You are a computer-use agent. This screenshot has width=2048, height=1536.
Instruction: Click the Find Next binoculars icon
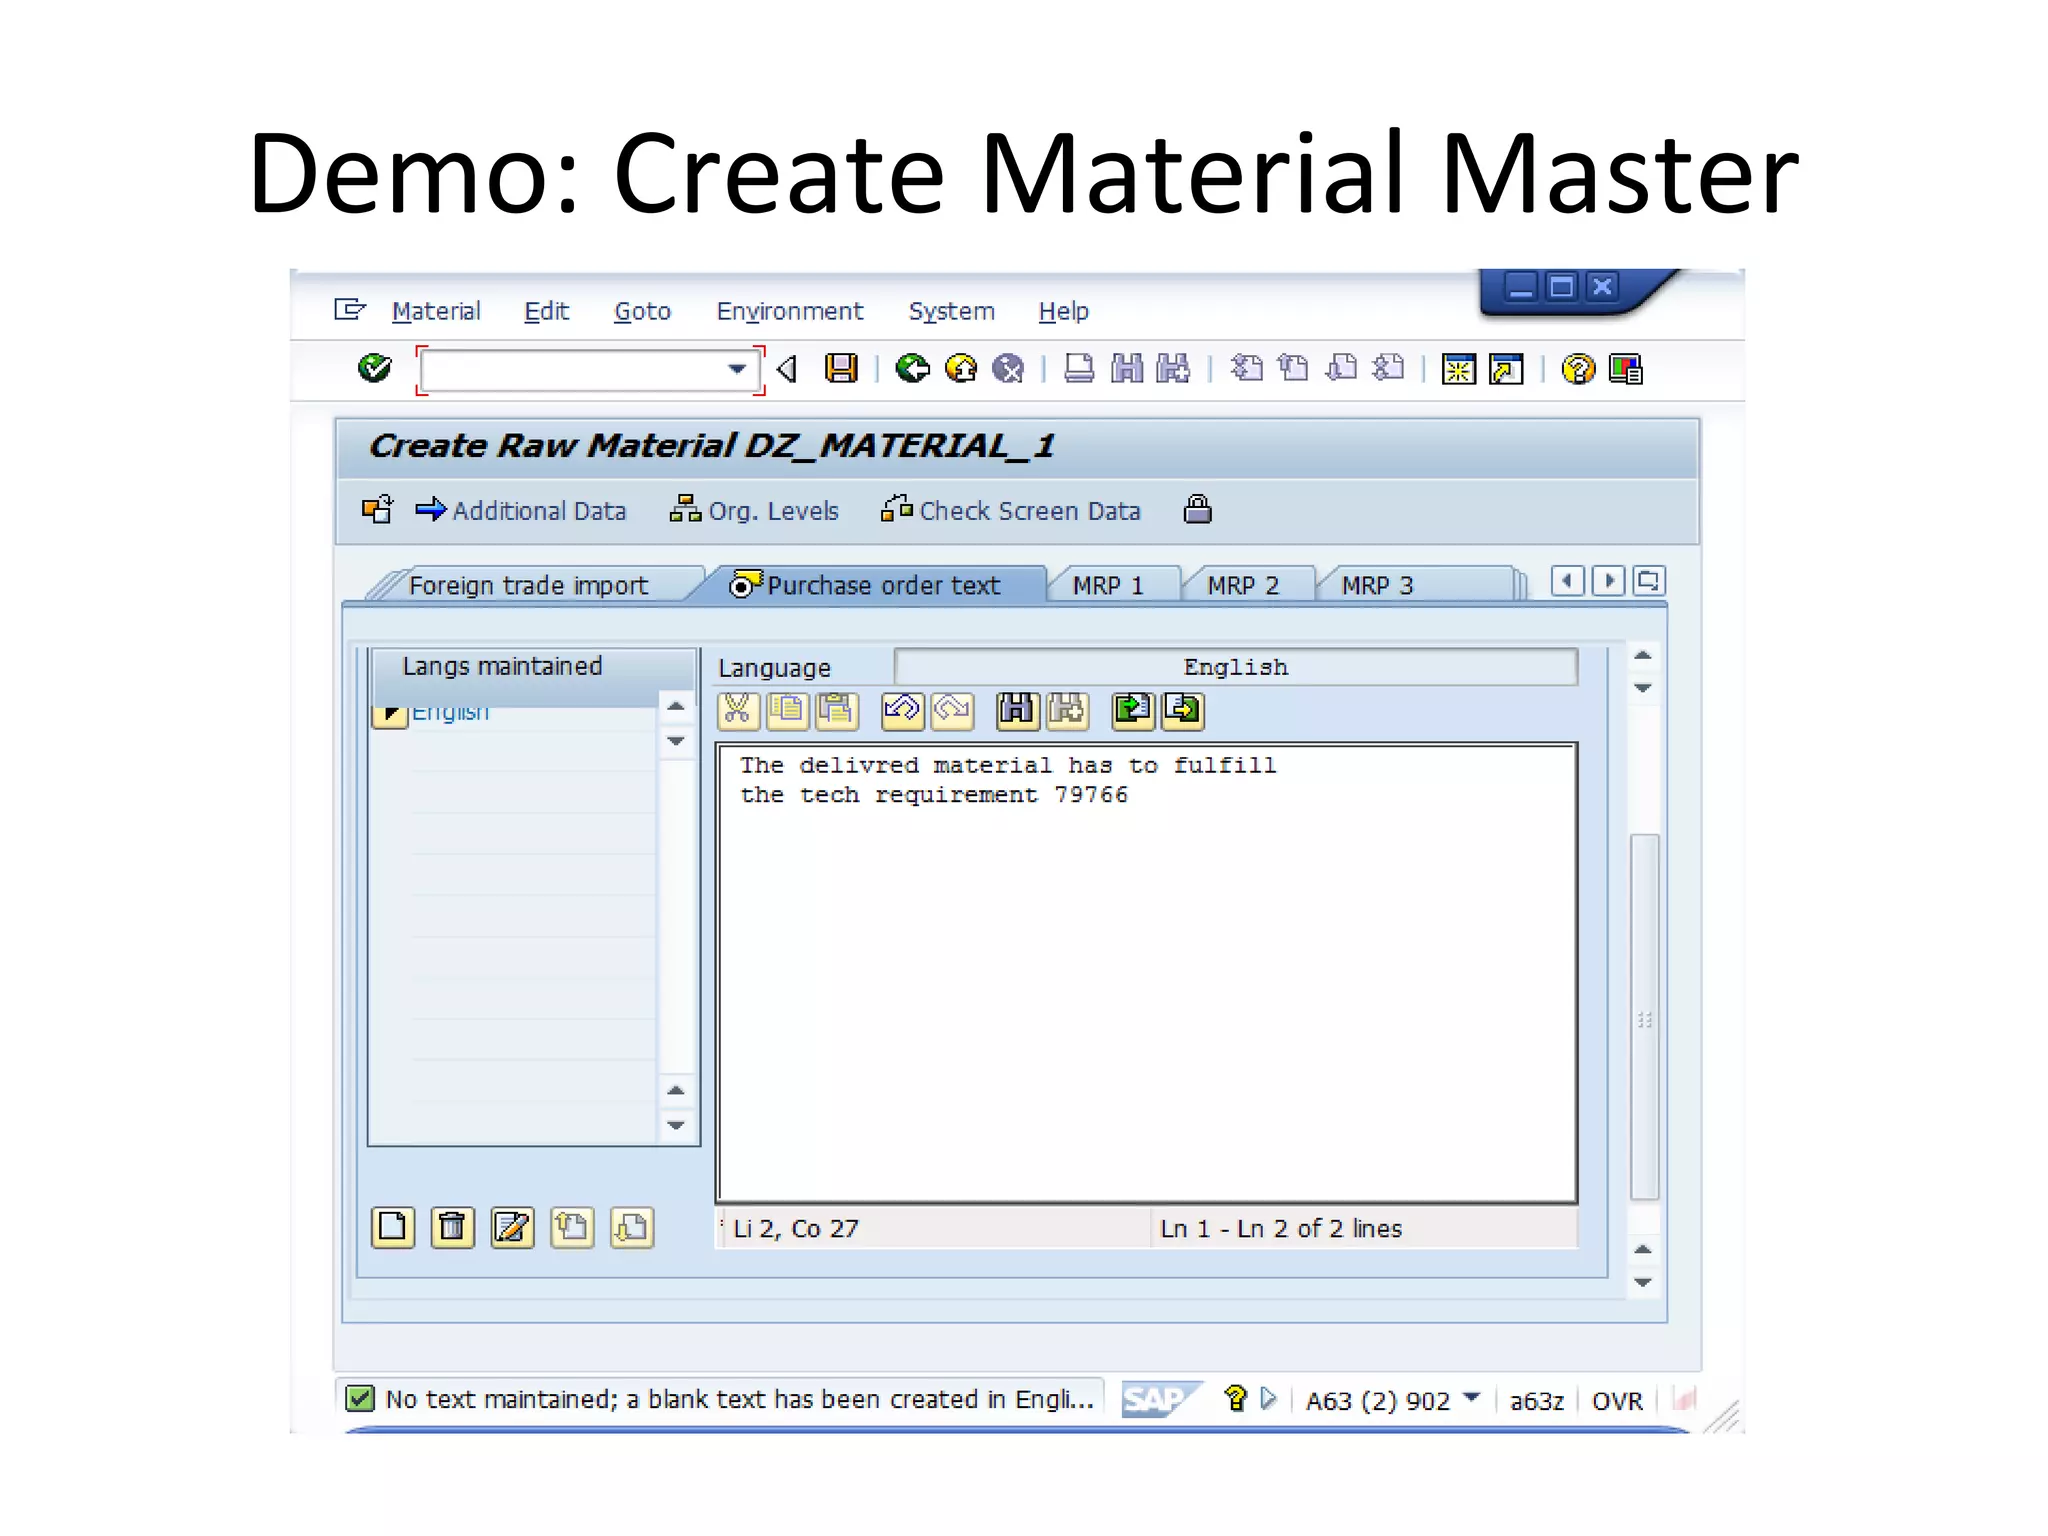tap(1174, 369)
